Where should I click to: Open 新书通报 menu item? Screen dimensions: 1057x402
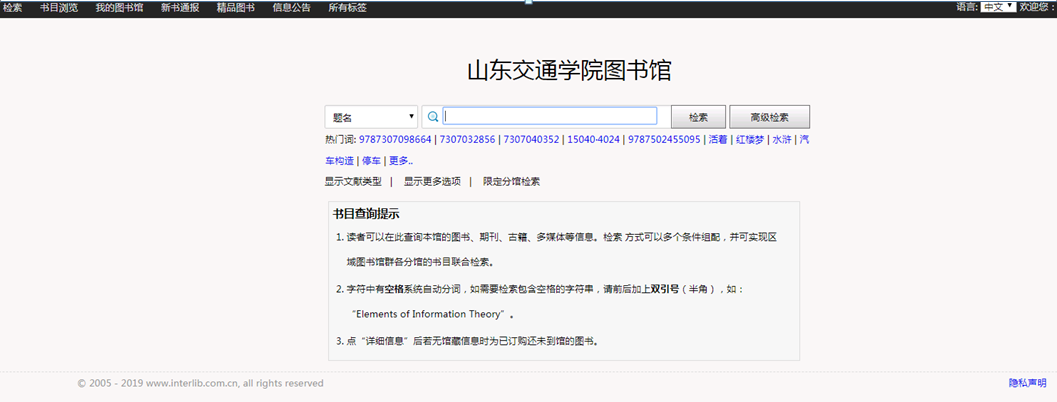180,7
